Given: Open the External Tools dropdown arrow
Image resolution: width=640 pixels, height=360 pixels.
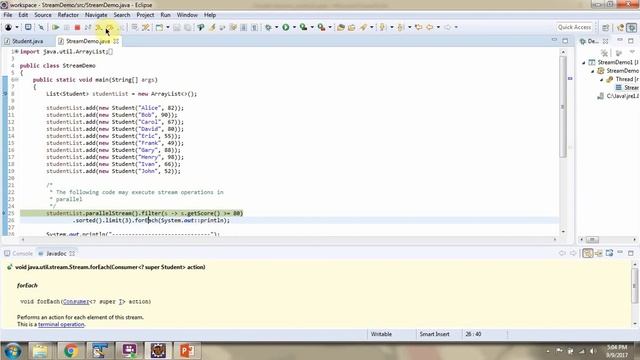Looking at the screenshot, I should (330, 27).
